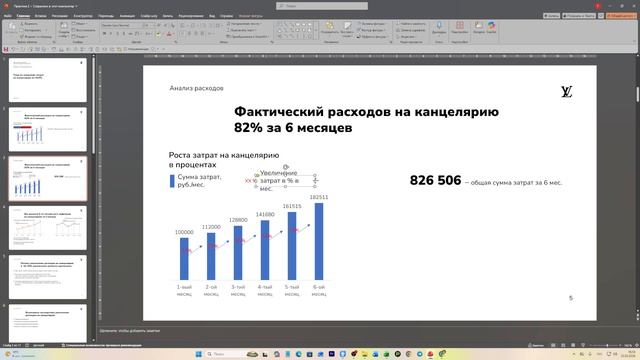The width and height of the screenshot is (640, 360).
Task: Click the Save icon in quick access toolbar
Action: [6, 49]
